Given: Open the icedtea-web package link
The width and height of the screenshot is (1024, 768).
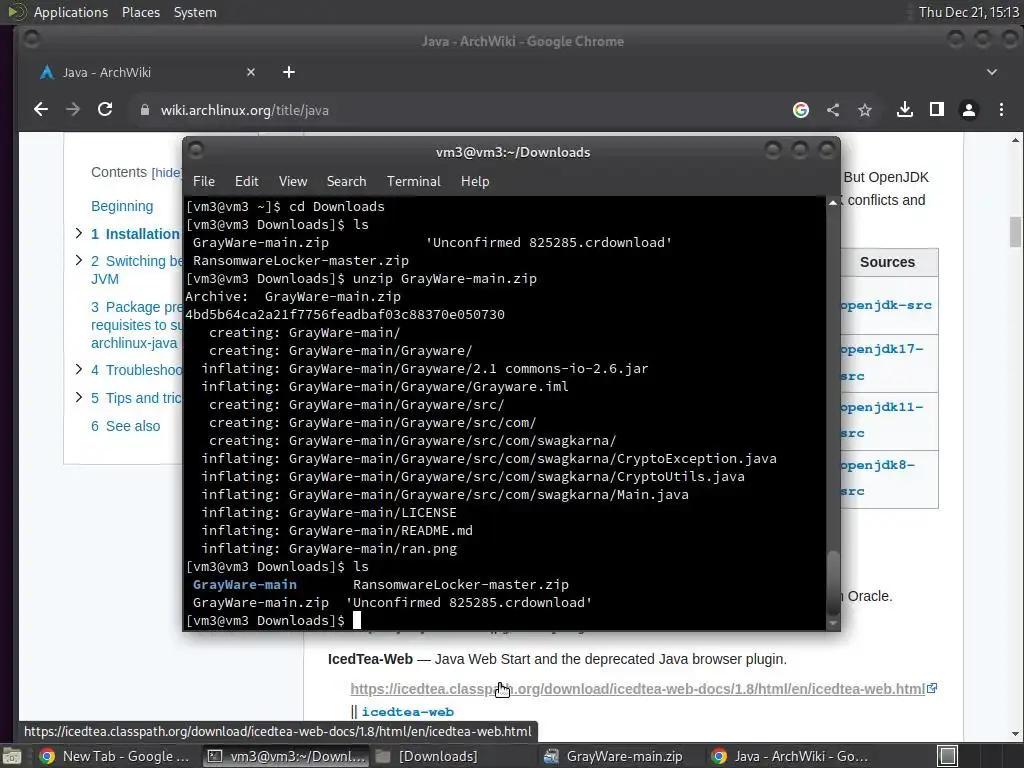Looking at the screenshot, I should (x=408, y=712).
